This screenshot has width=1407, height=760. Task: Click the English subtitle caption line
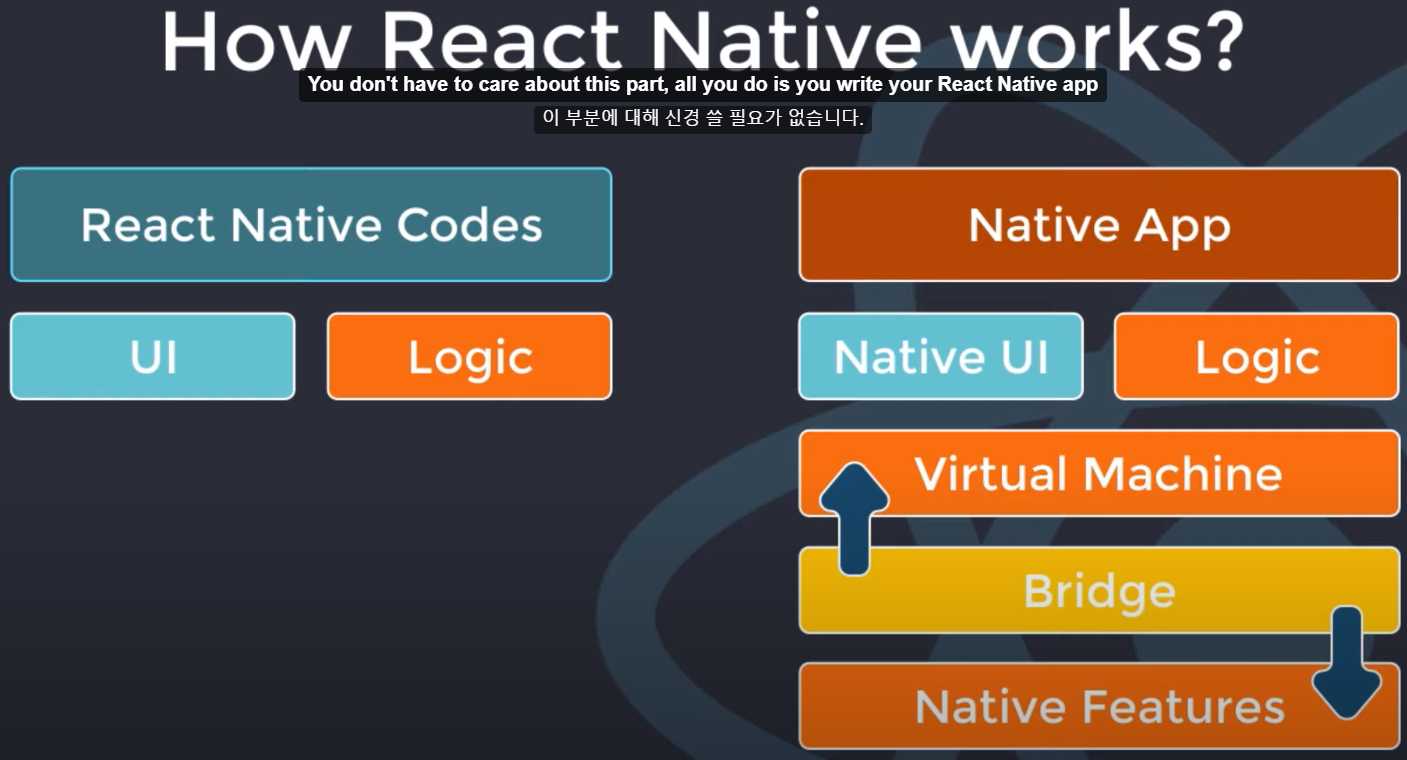coord(703,85)
